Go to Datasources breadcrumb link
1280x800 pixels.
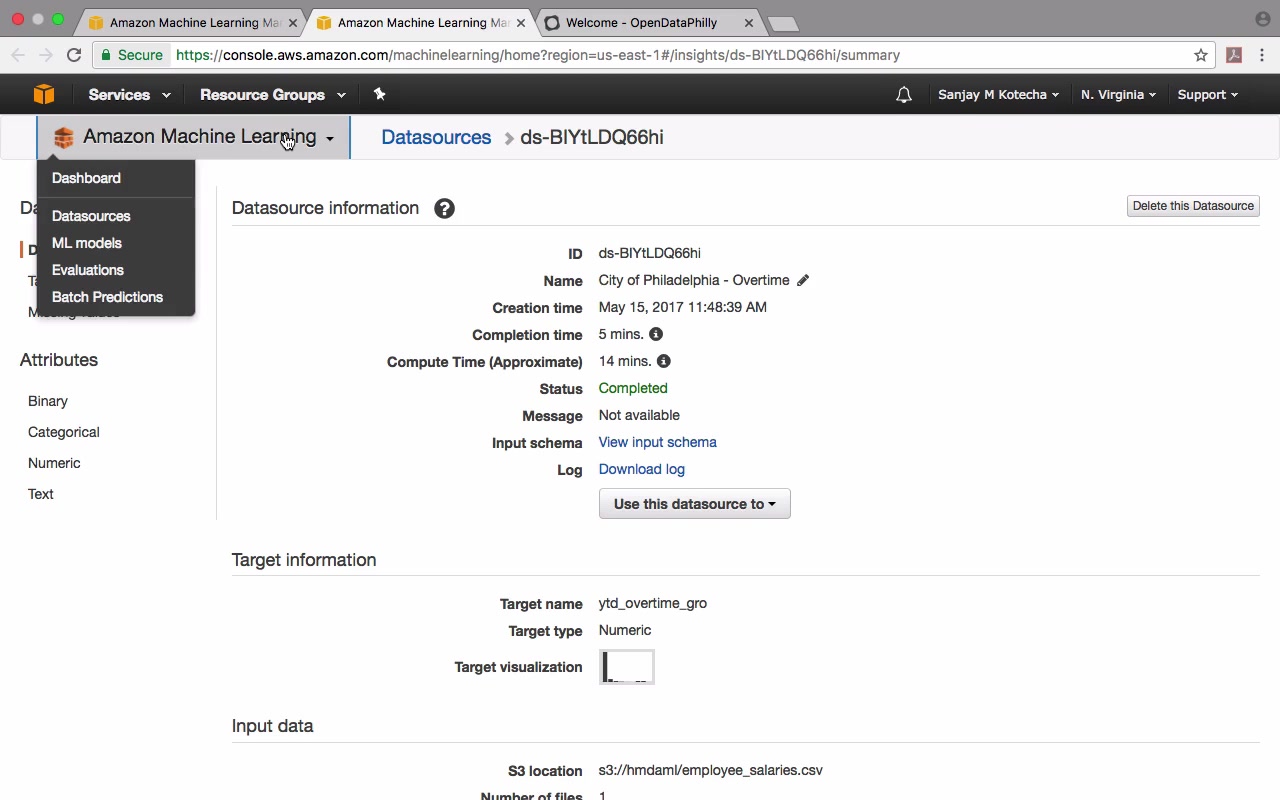point(436,137)
